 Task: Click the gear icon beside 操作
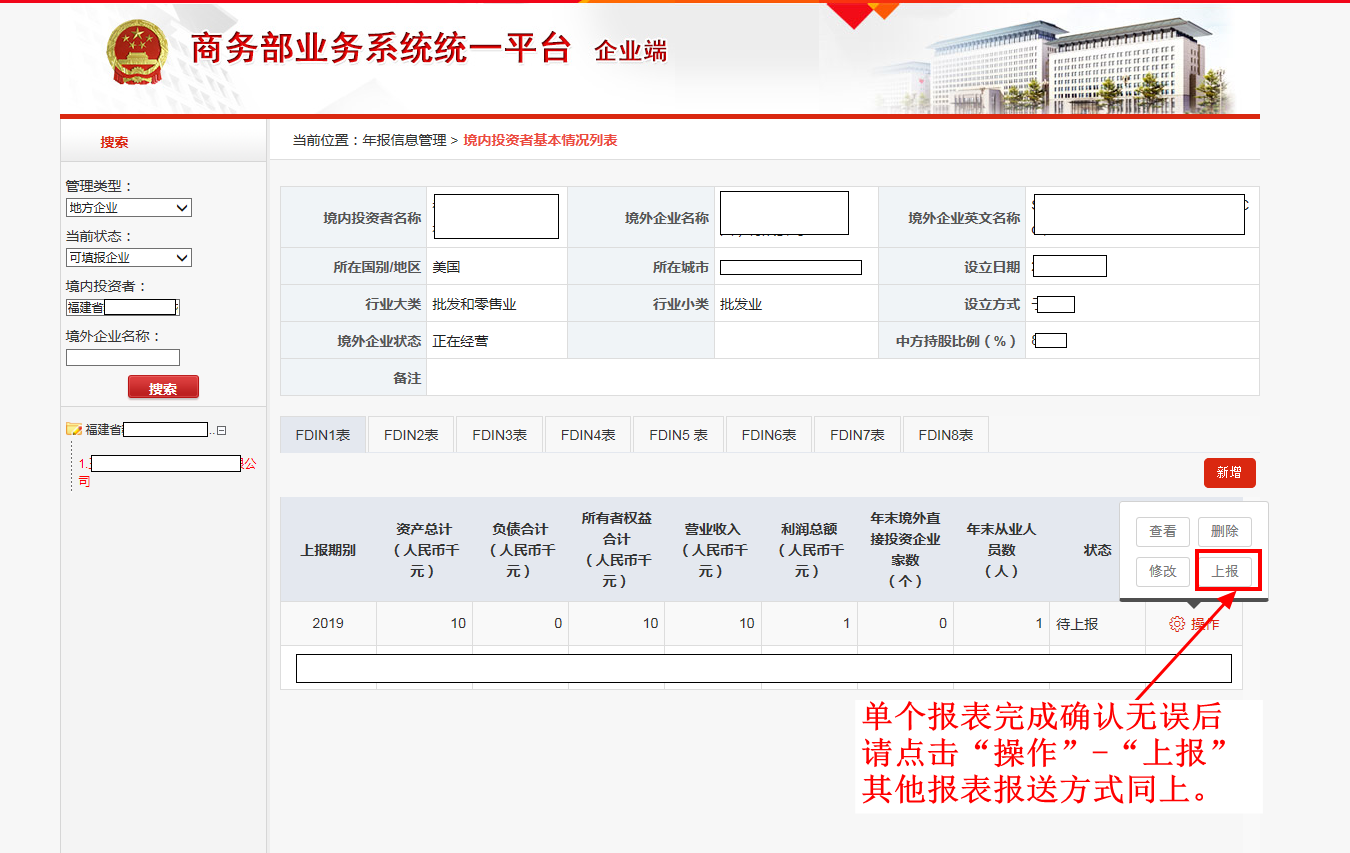1177,624
